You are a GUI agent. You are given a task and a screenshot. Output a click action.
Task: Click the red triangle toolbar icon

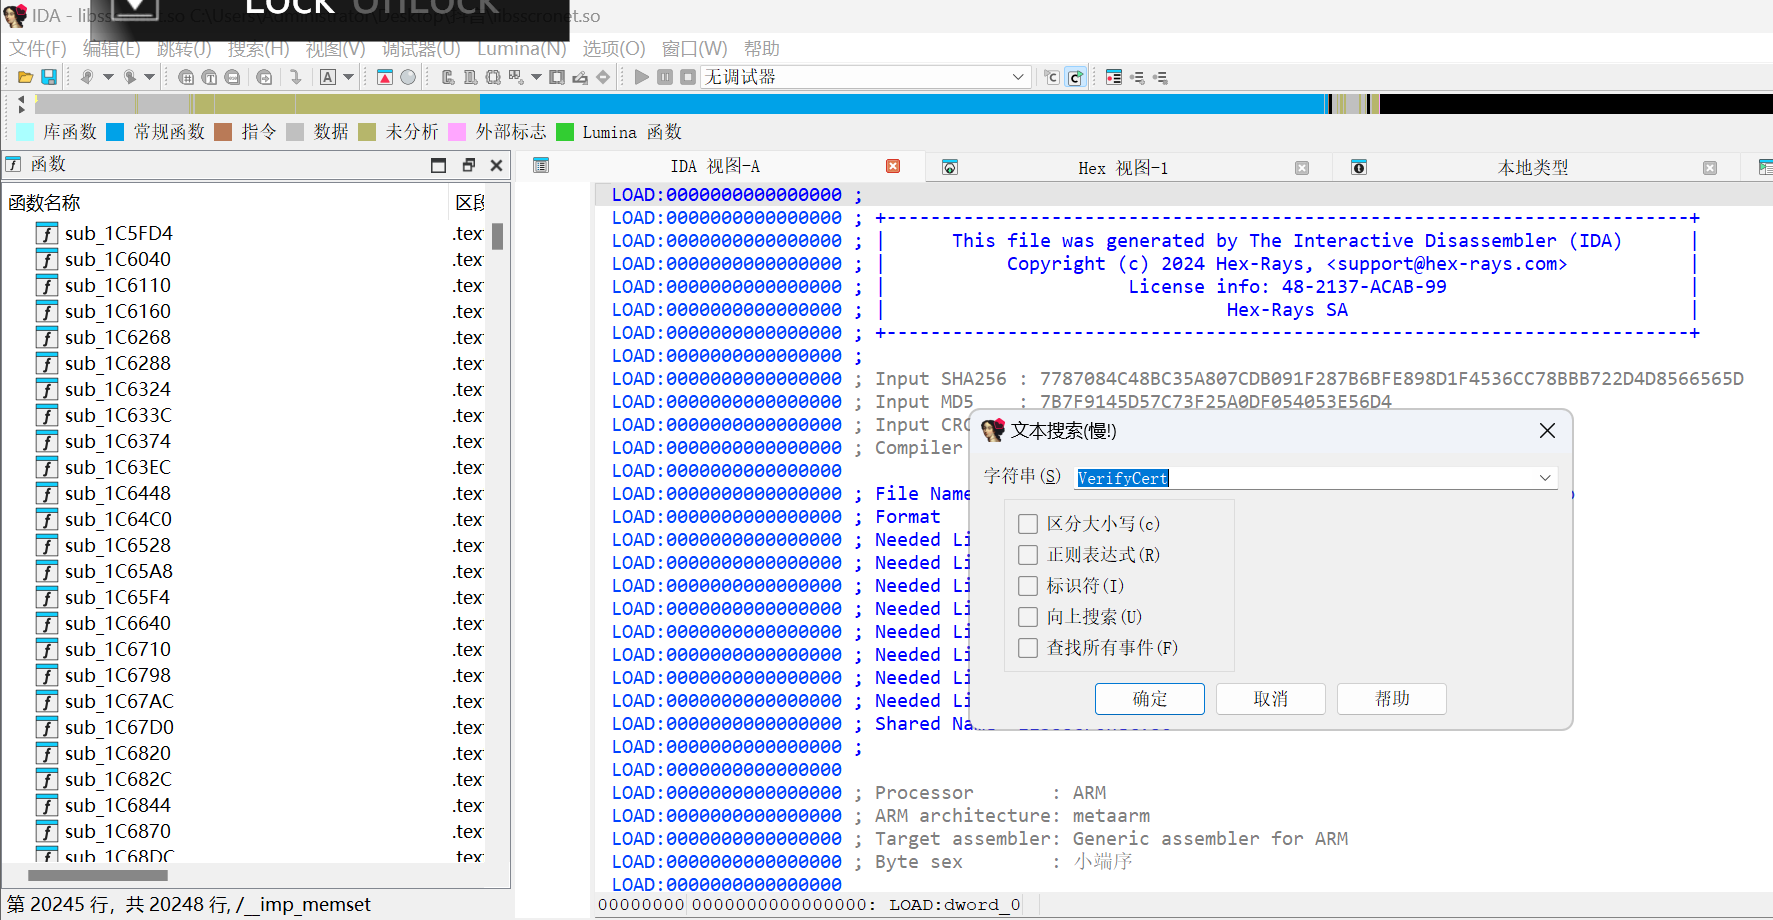click(384, 77)
